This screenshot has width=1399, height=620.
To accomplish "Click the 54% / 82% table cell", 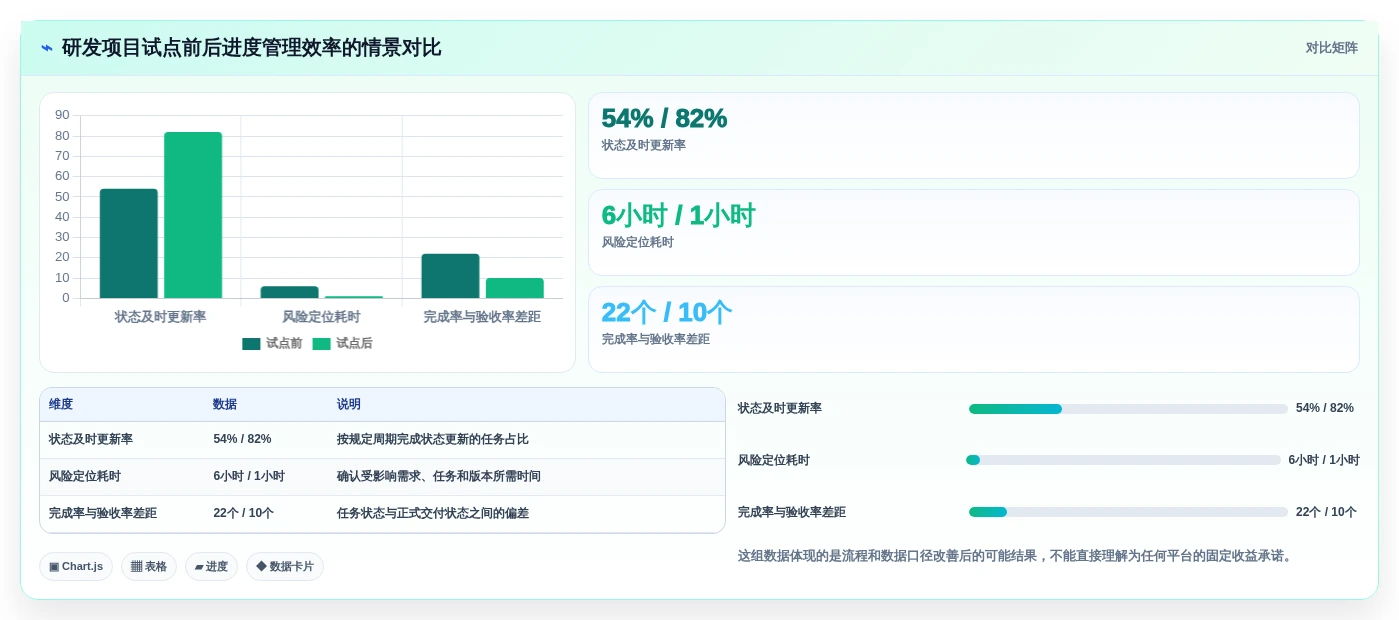I will point(242,439).
